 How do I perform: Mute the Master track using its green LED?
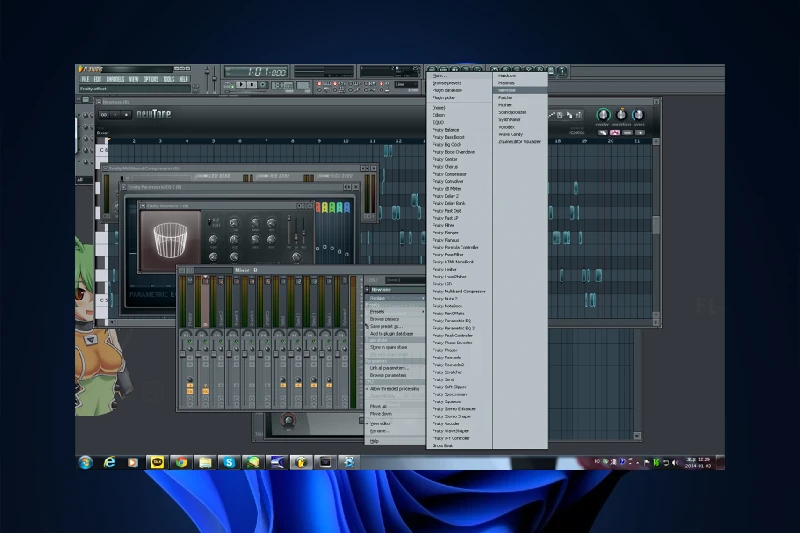tap(189, 341)
